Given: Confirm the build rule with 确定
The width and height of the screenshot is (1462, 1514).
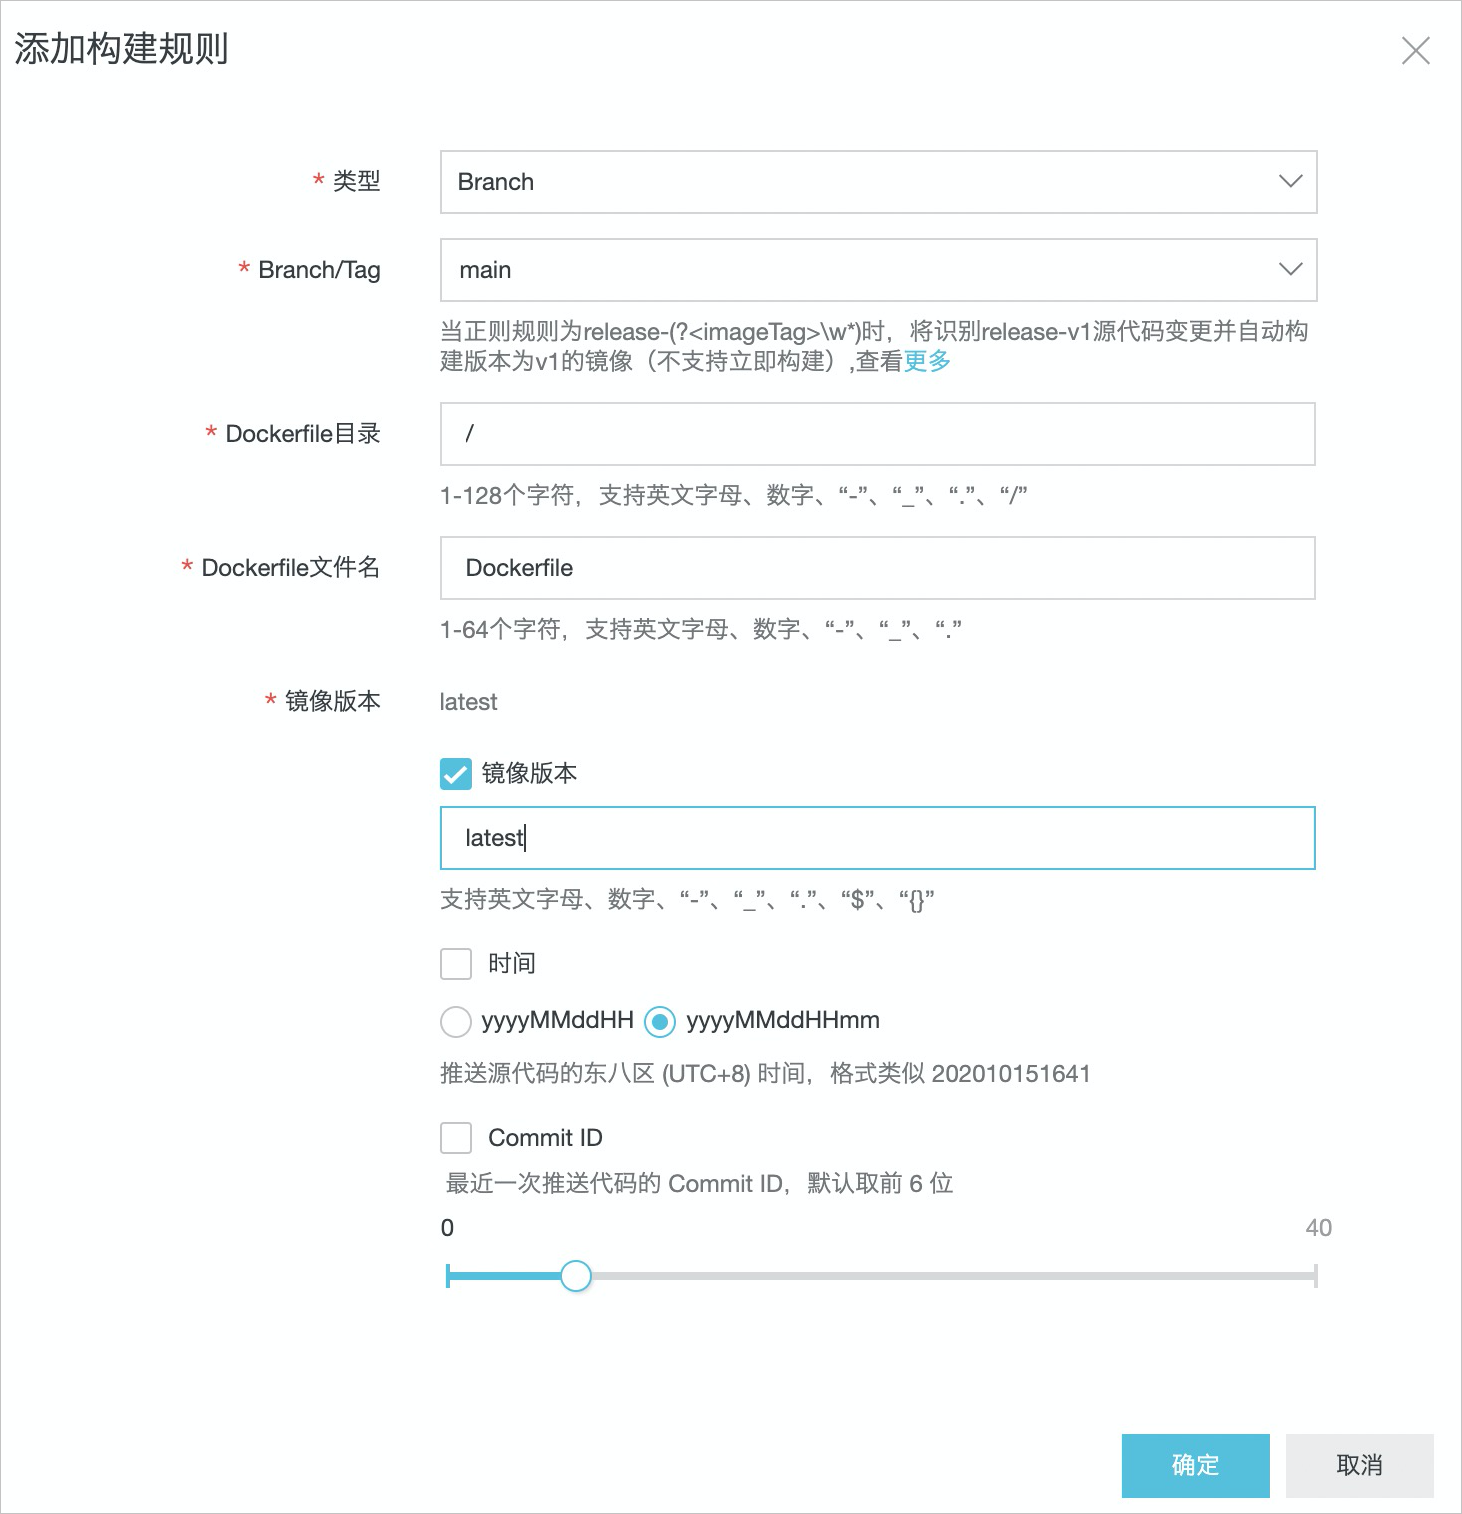Looking at the screenshot, I should 1196,1466.
